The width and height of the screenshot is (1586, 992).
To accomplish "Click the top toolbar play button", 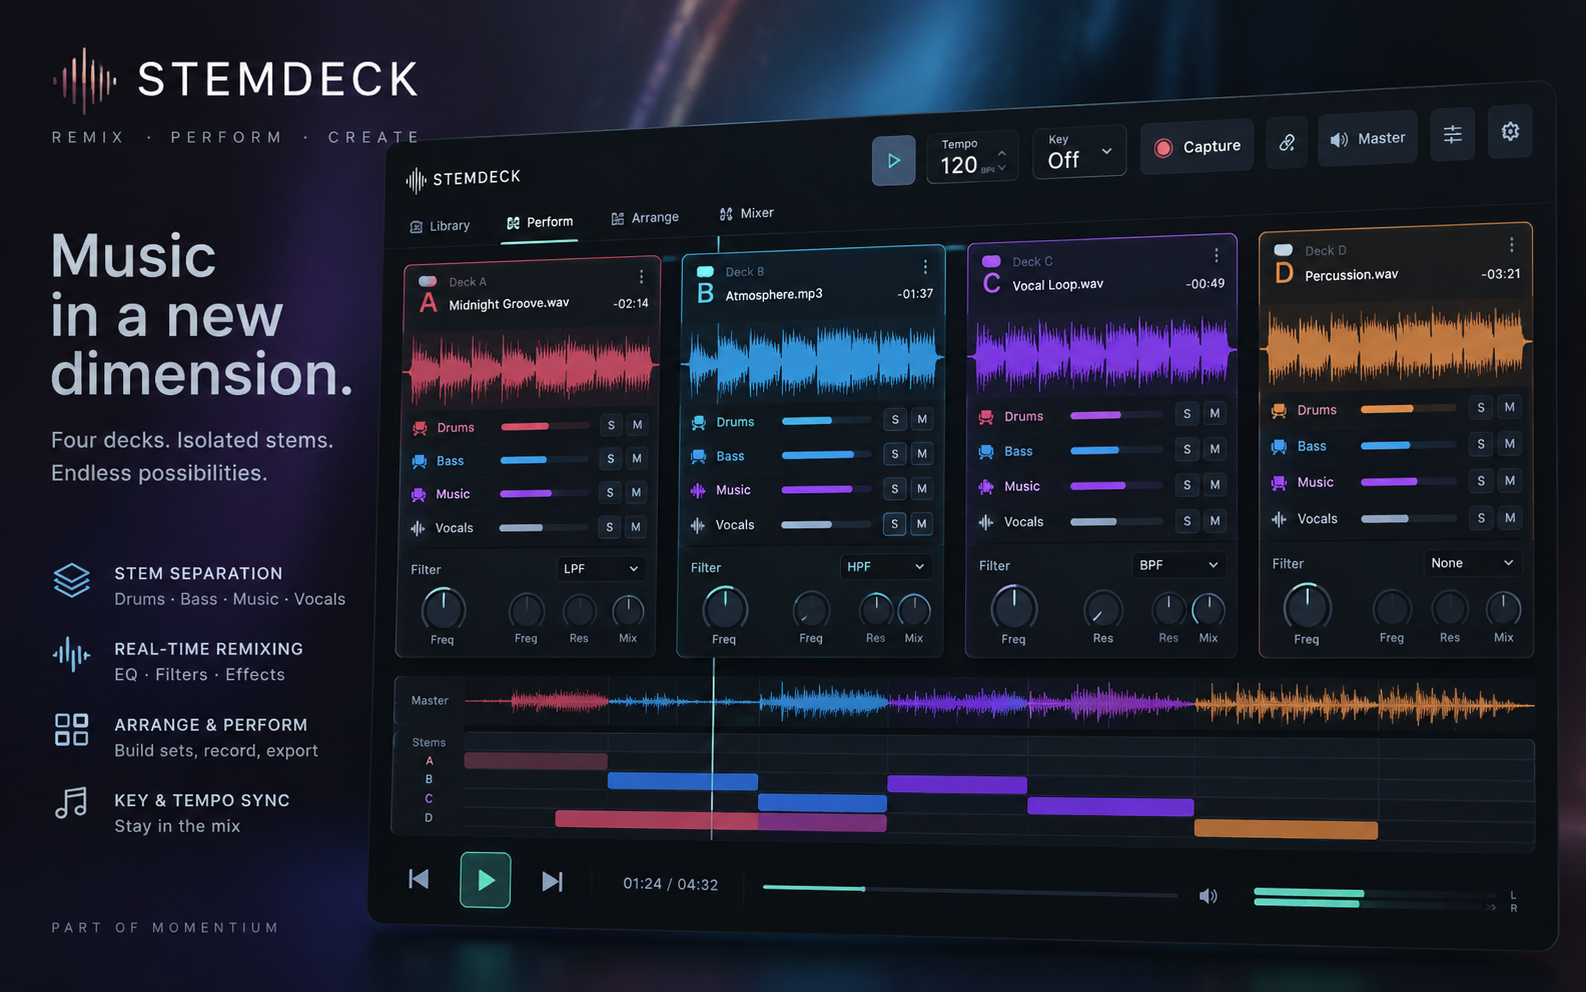I will pyautogui.click(x=893, y=160).
